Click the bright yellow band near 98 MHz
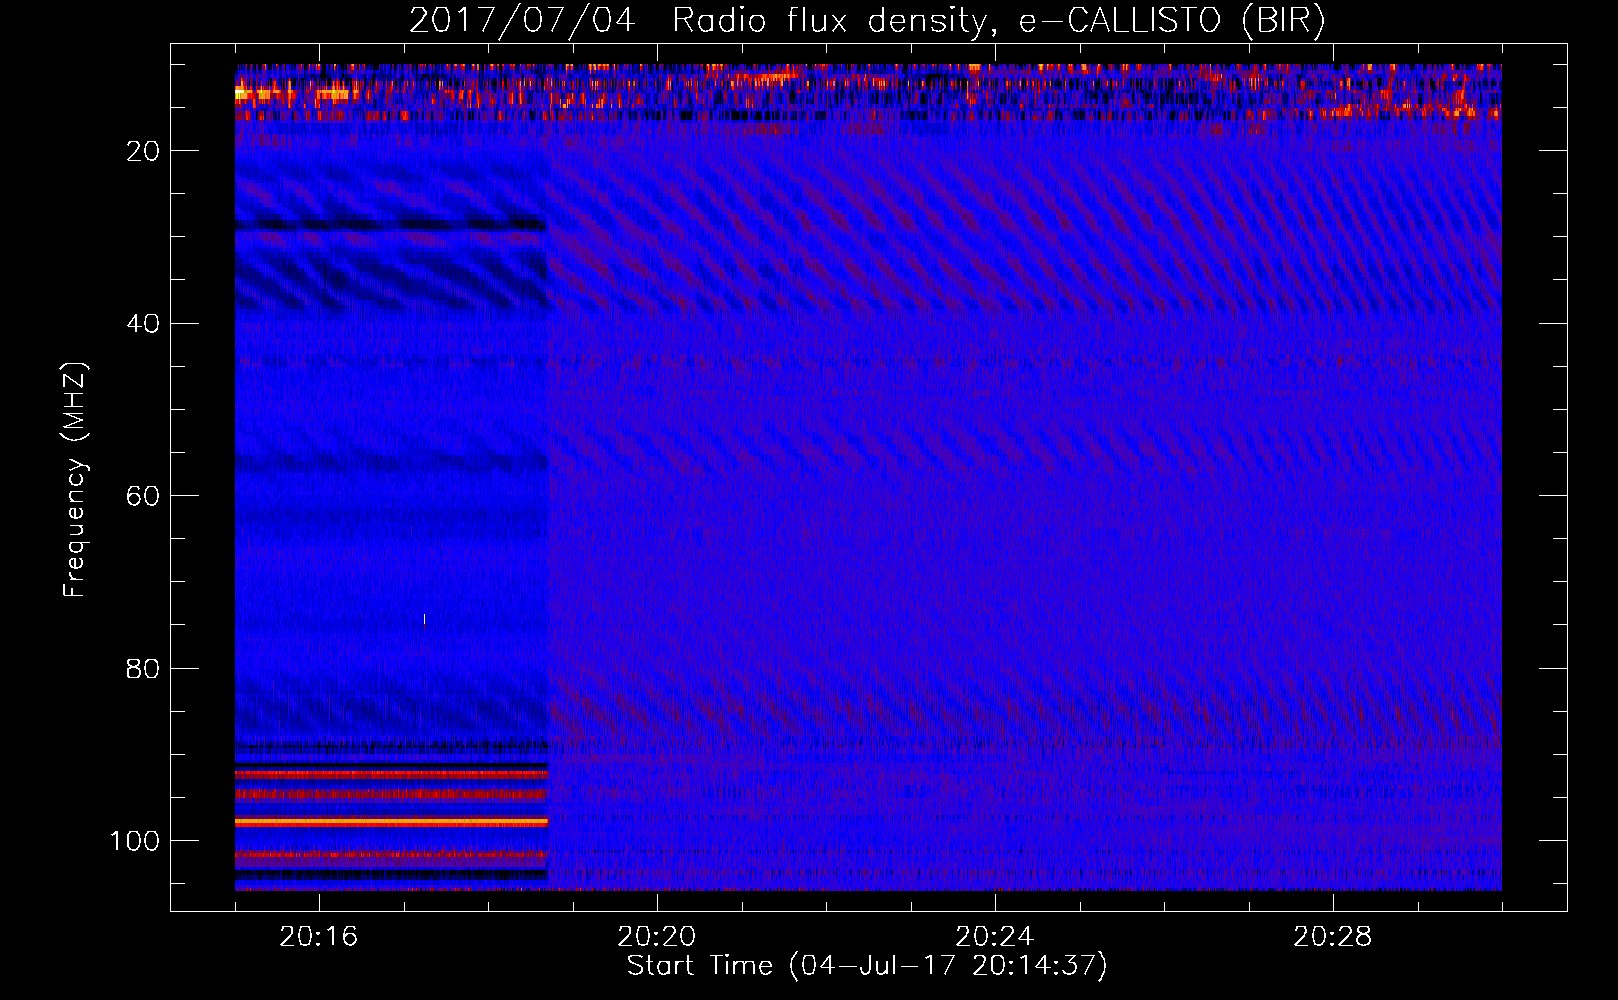The image size is (1618, 1000). (x=392, y=822)
